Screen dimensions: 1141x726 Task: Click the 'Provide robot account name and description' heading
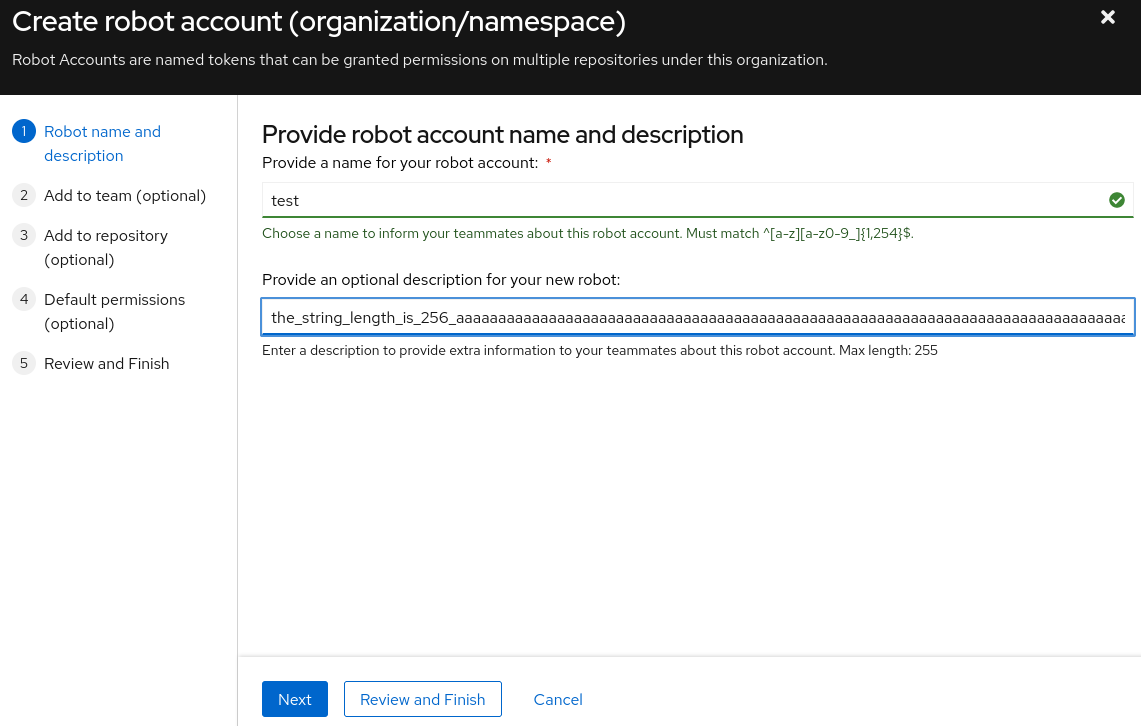pos(502,135)
